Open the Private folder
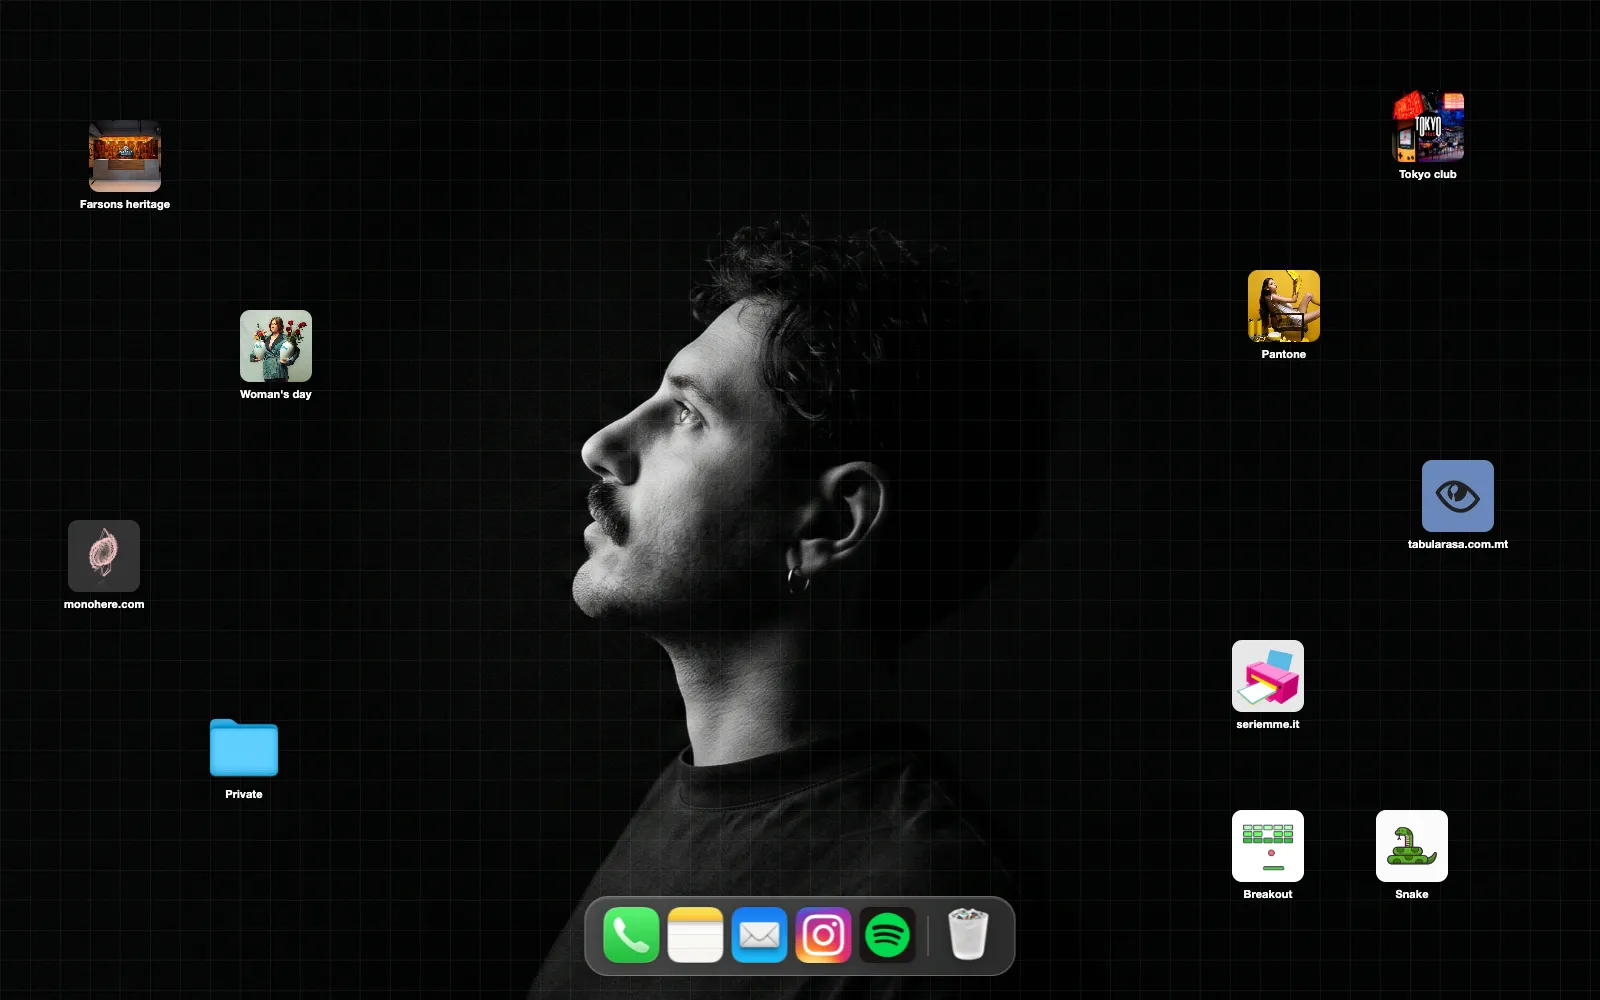 click(244, 747)
